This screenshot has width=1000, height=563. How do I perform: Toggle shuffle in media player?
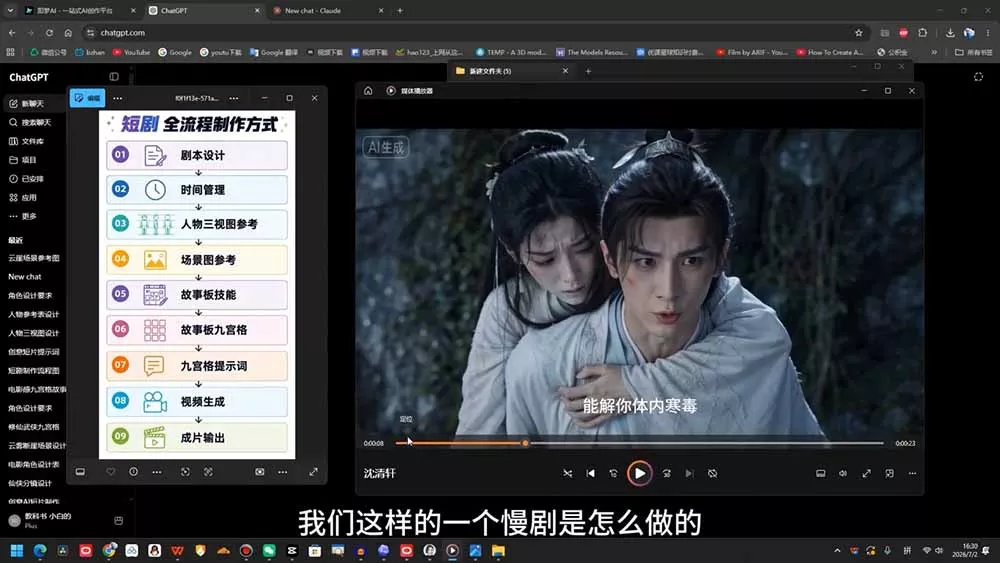pos(568,474)
